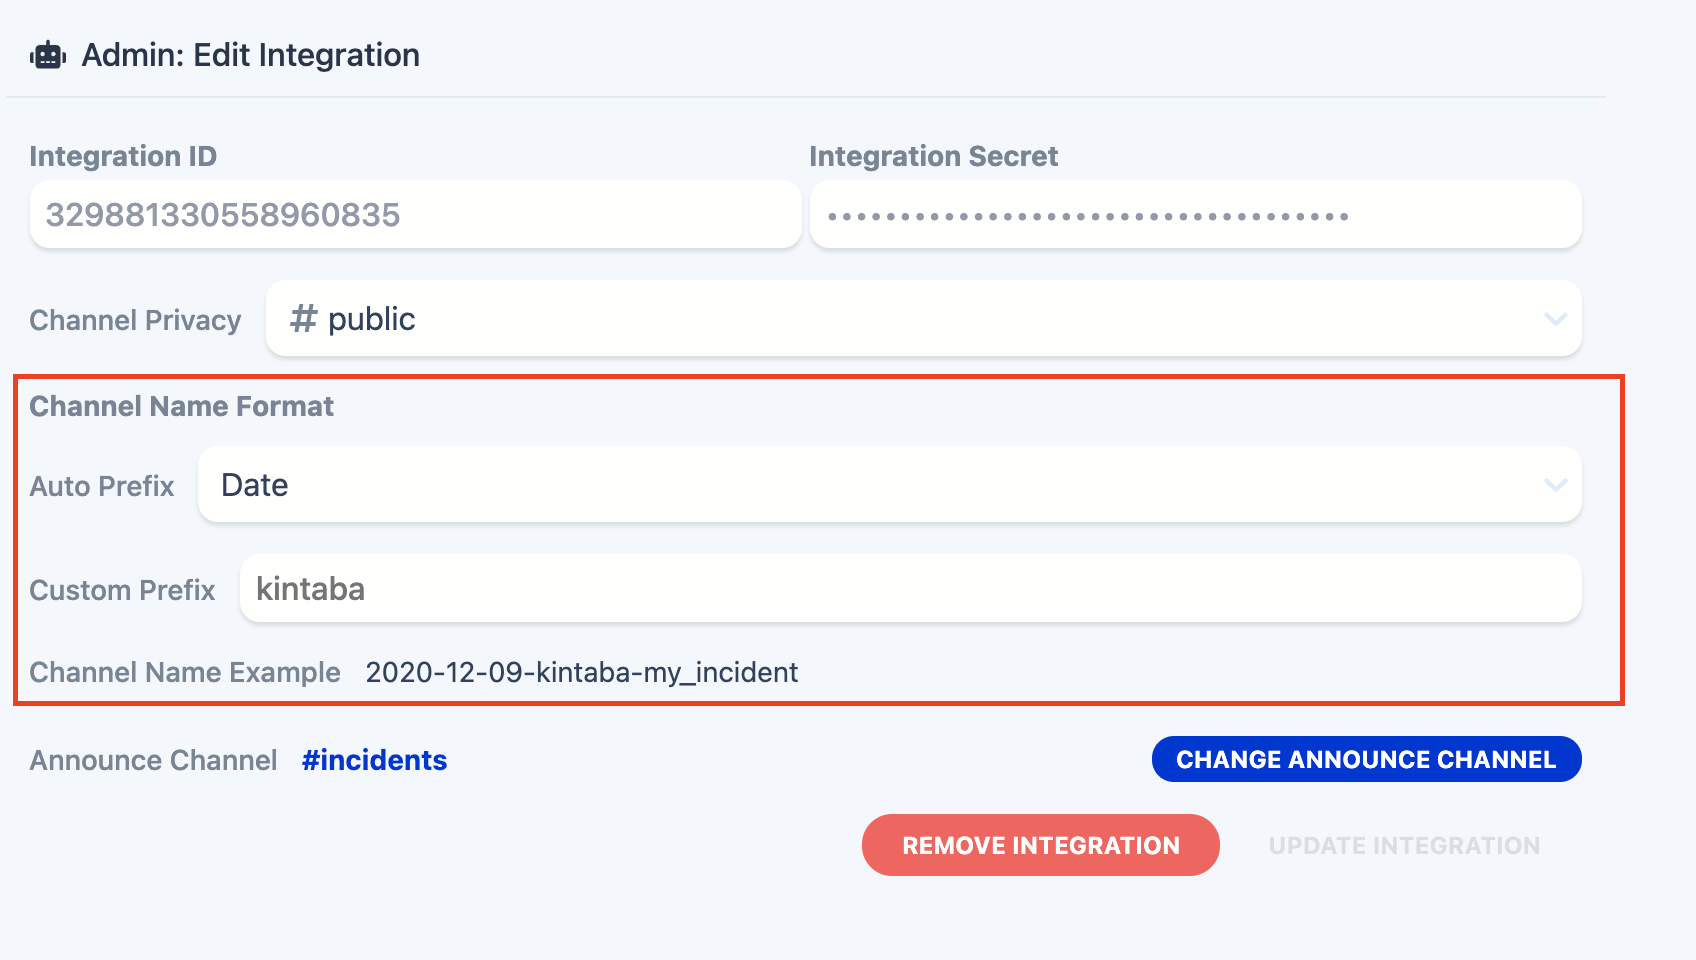Screen dimensions: 1696x960
Task: Click the Custom Prefix label
Action: coord(123,590)
